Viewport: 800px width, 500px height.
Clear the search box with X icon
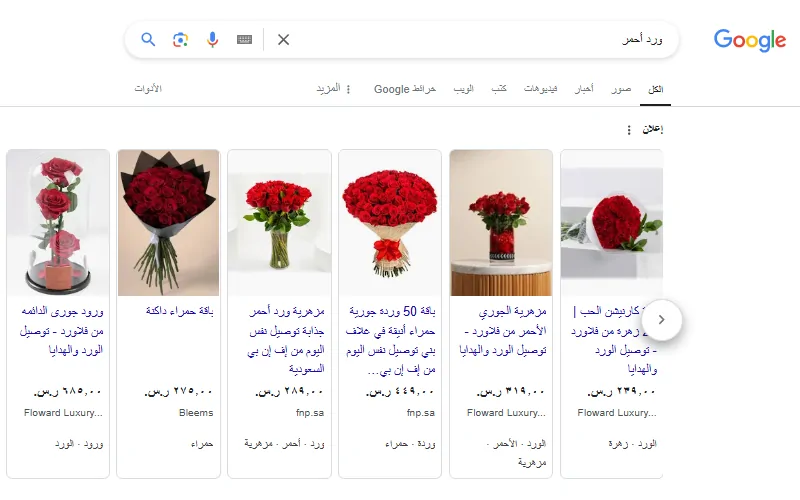(x=284, y=39)
